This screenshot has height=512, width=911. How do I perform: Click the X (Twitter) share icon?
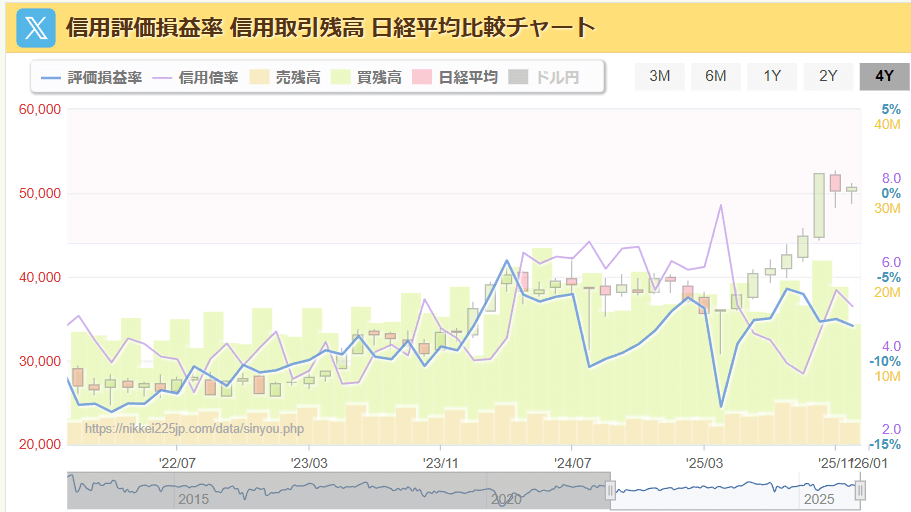pyautogui.click(x=37, y=29)
